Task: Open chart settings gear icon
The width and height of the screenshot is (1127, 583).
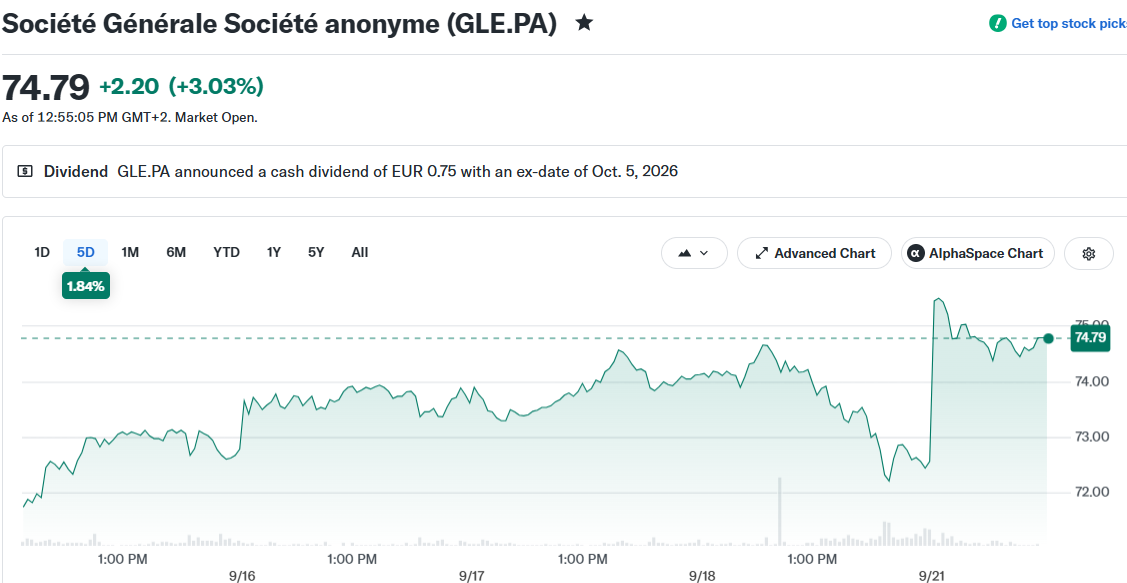Action: coord(1088,253)
